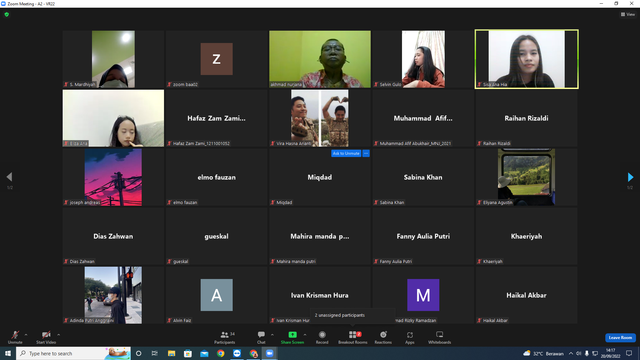
Task: Open Zoom Apps
Action: [x=410, y=337]
